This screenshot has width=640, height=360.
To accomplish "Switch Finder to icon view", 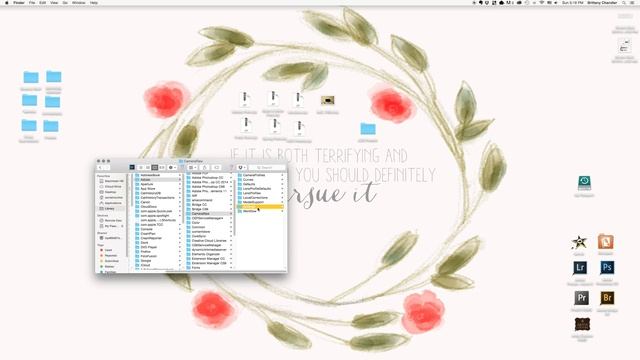I will [x=140, y=167].
